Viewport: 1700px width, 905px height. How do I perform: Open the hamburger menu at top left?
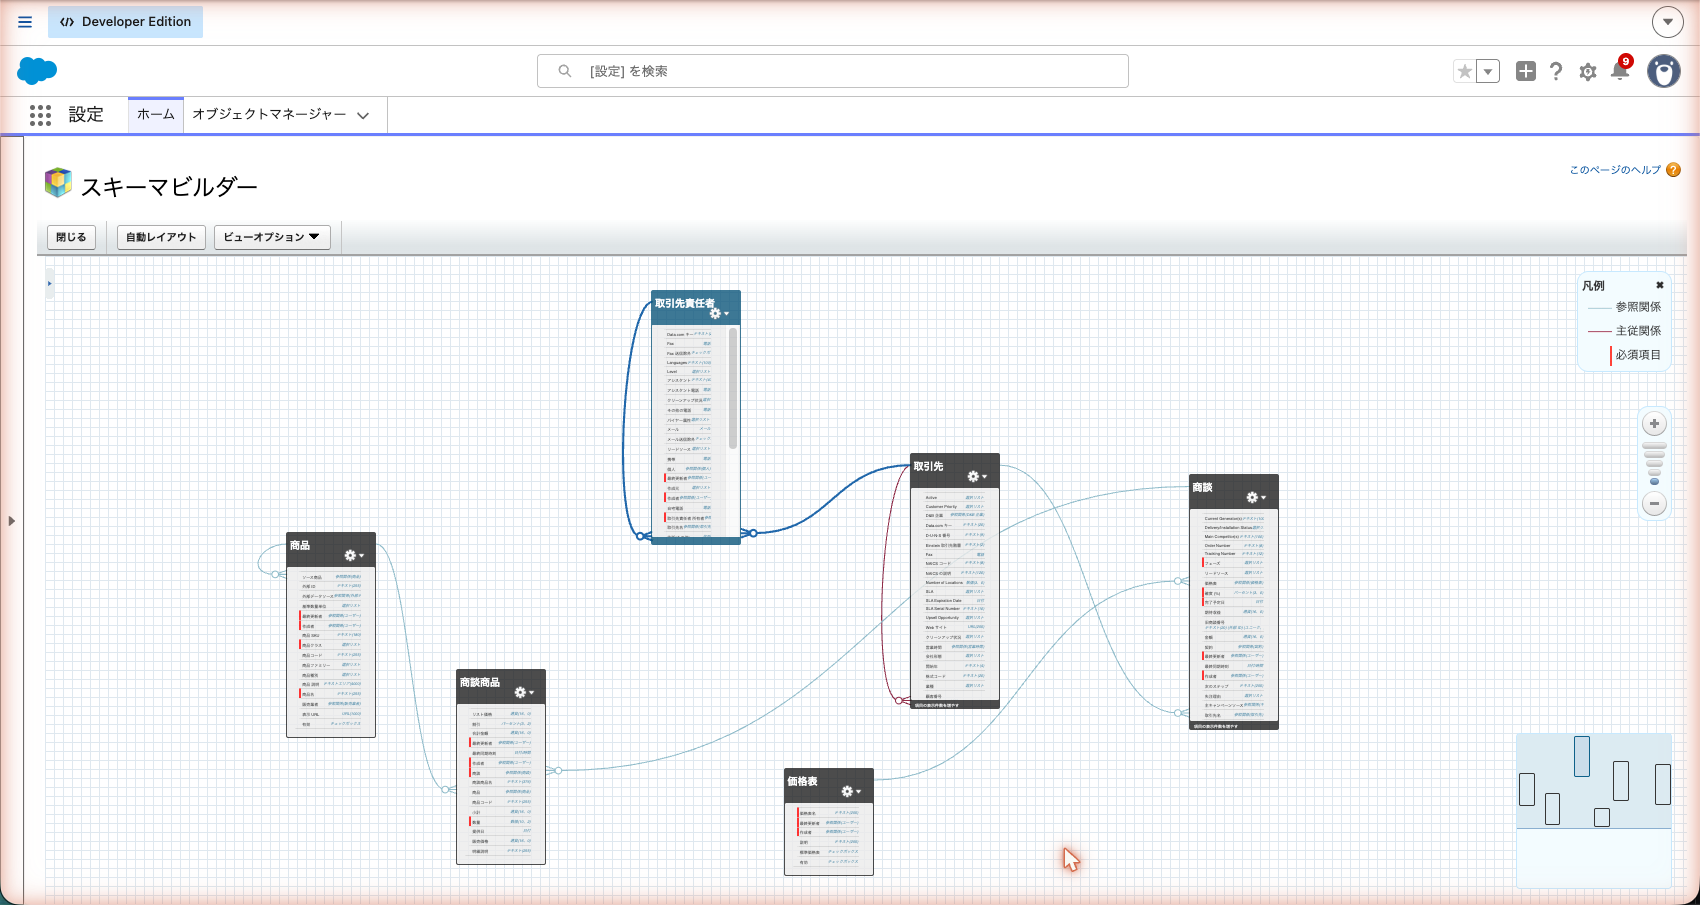25,22
